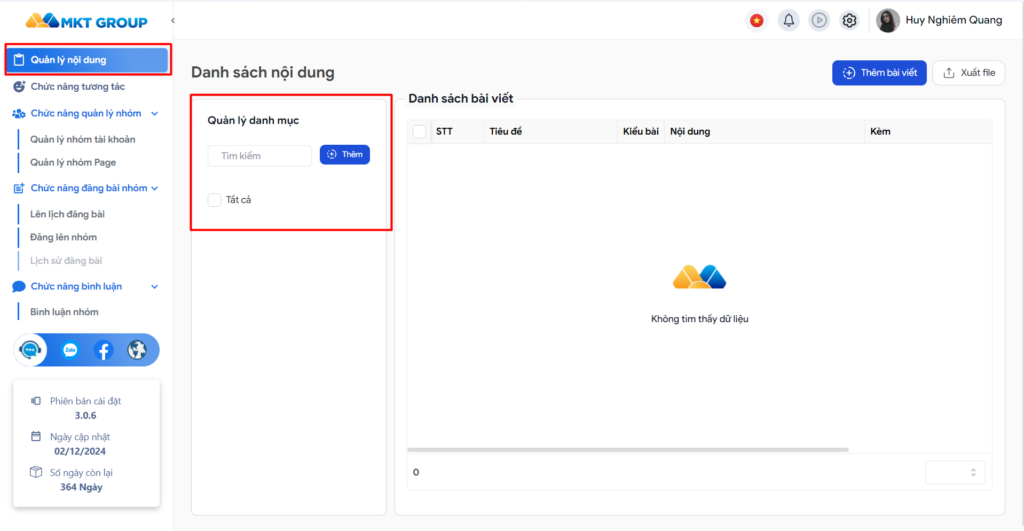Tick the "Tất cả" checkbox

pos(214,200)
